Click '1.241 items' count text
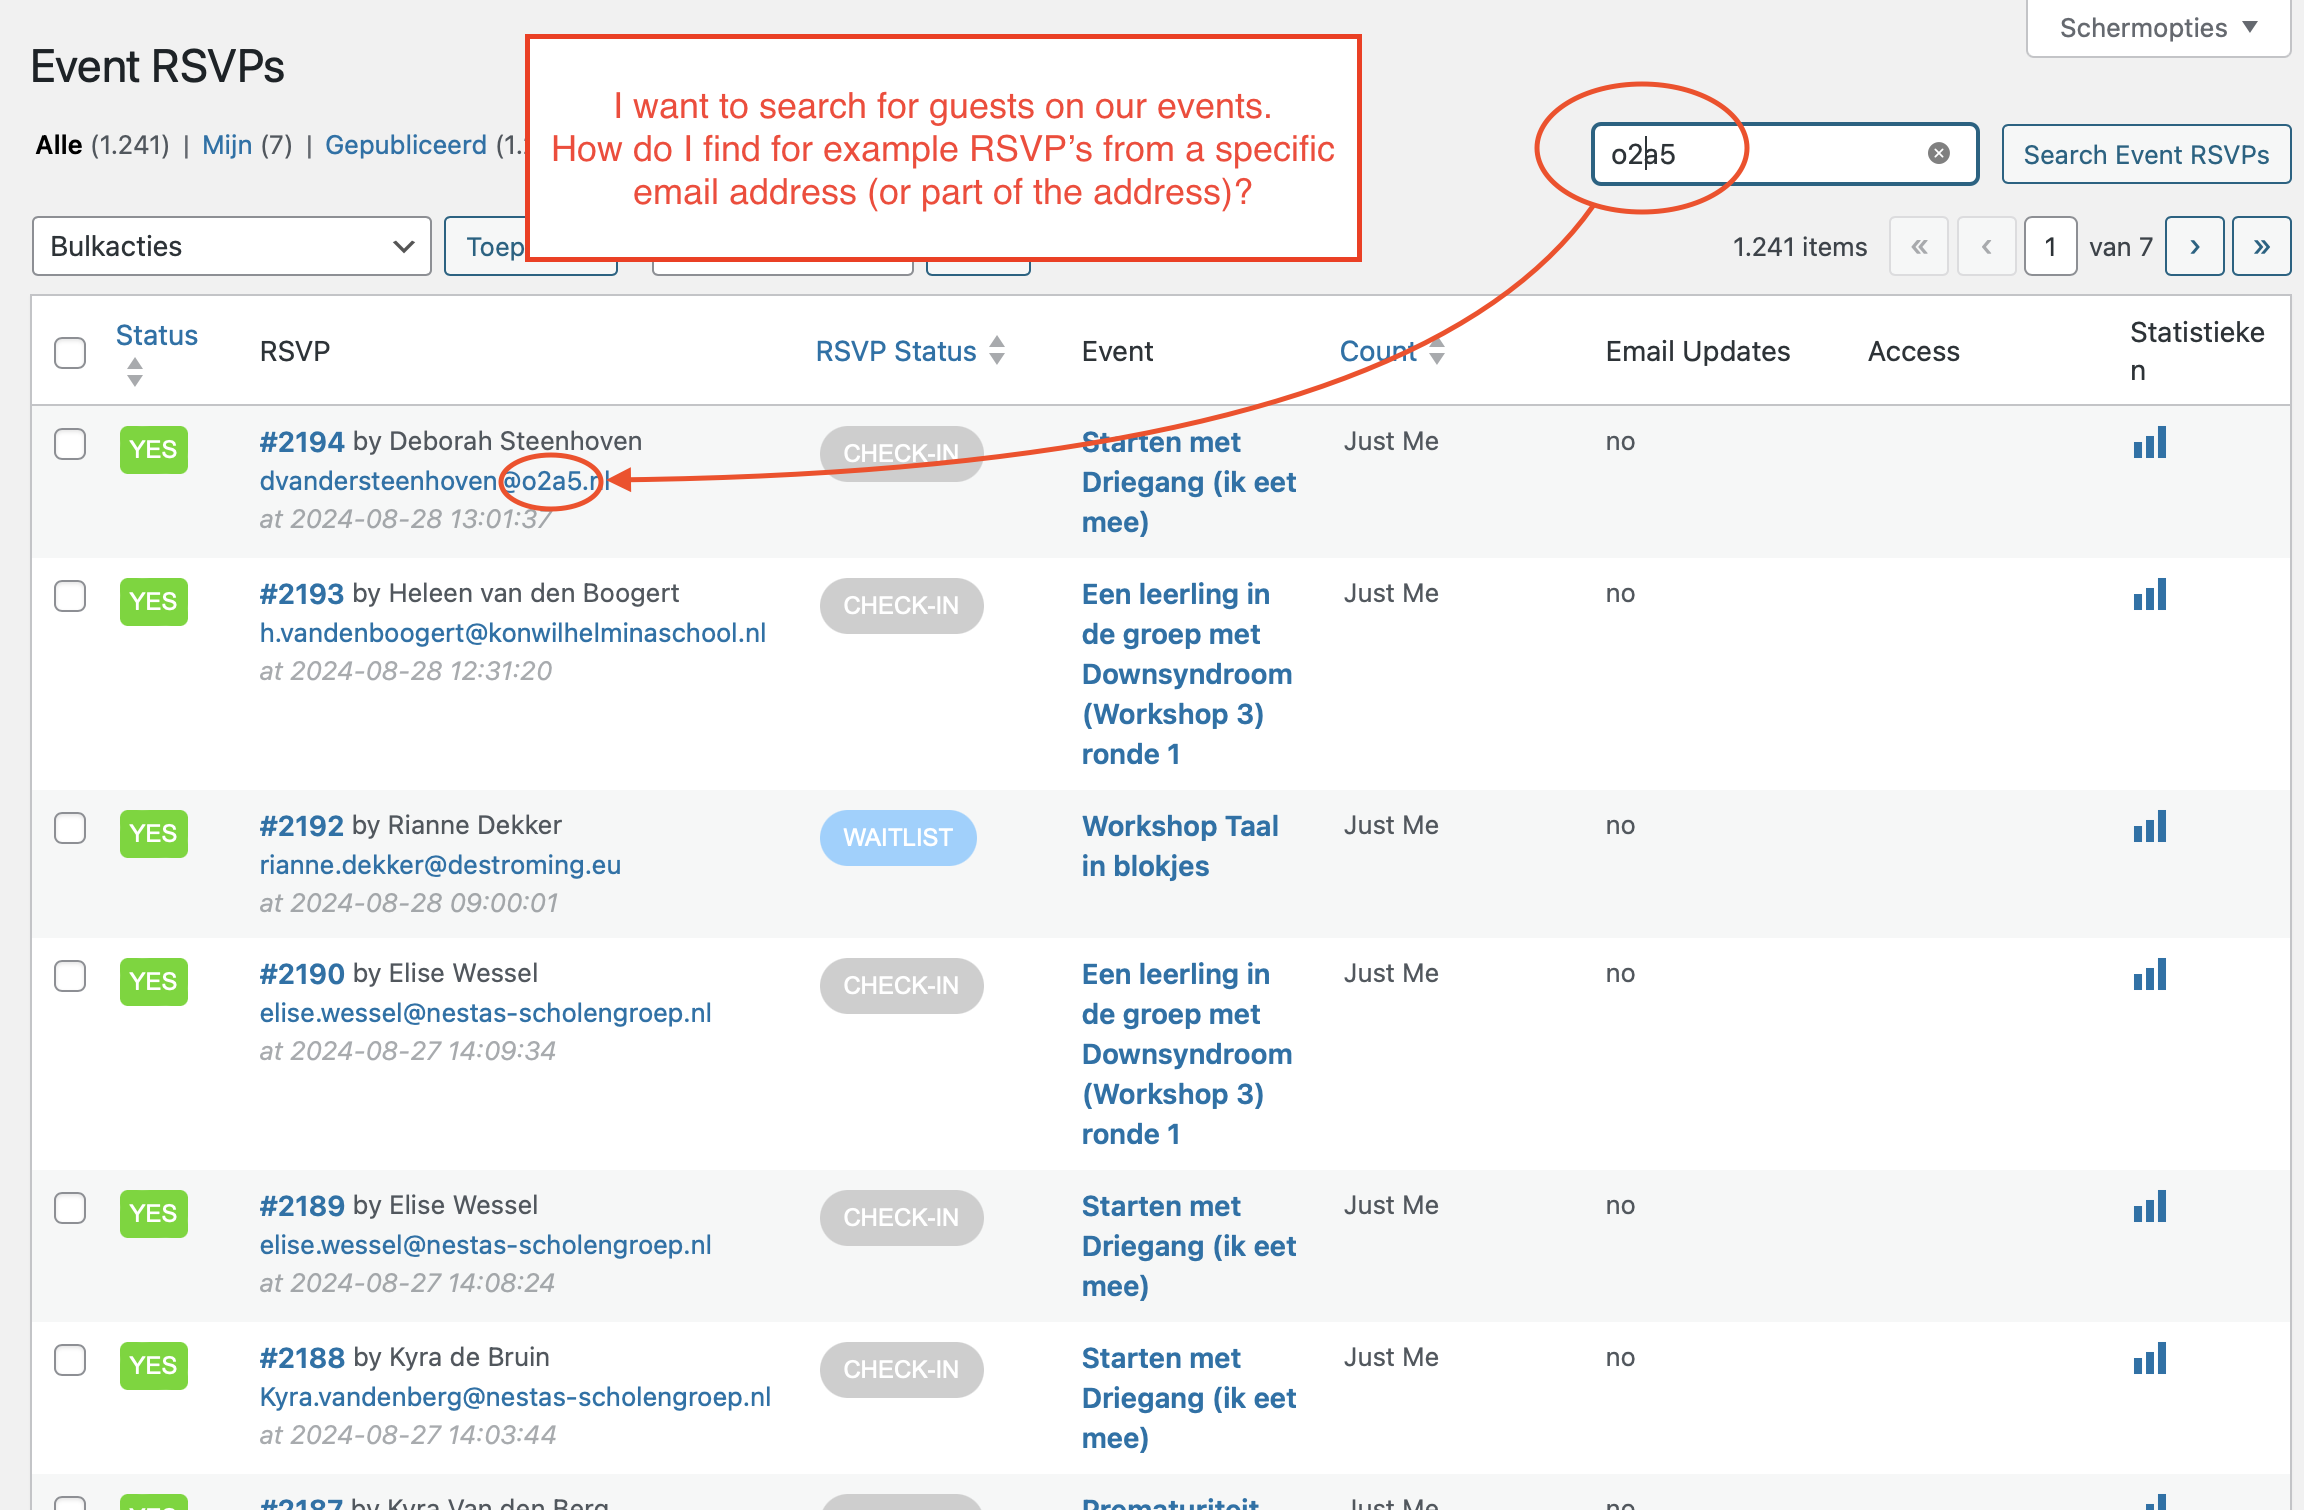2304x1510 pixels. [1800, 247]
